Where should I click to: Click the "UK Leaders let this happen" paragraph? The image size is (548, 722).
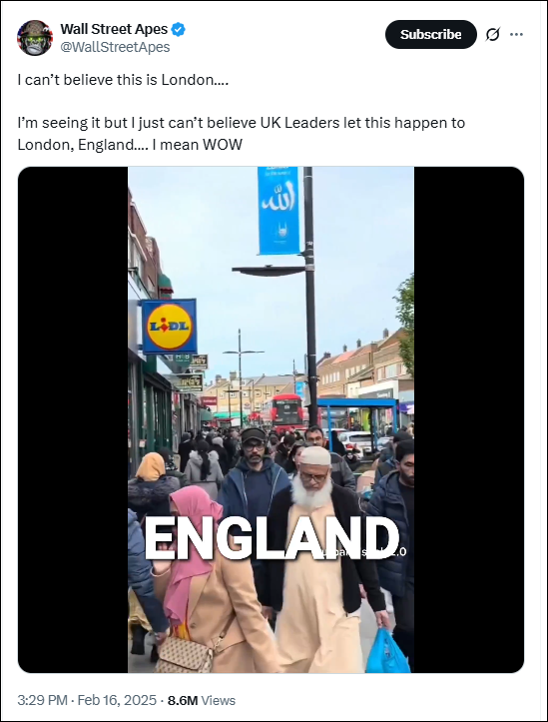click(x=241, y=134)
